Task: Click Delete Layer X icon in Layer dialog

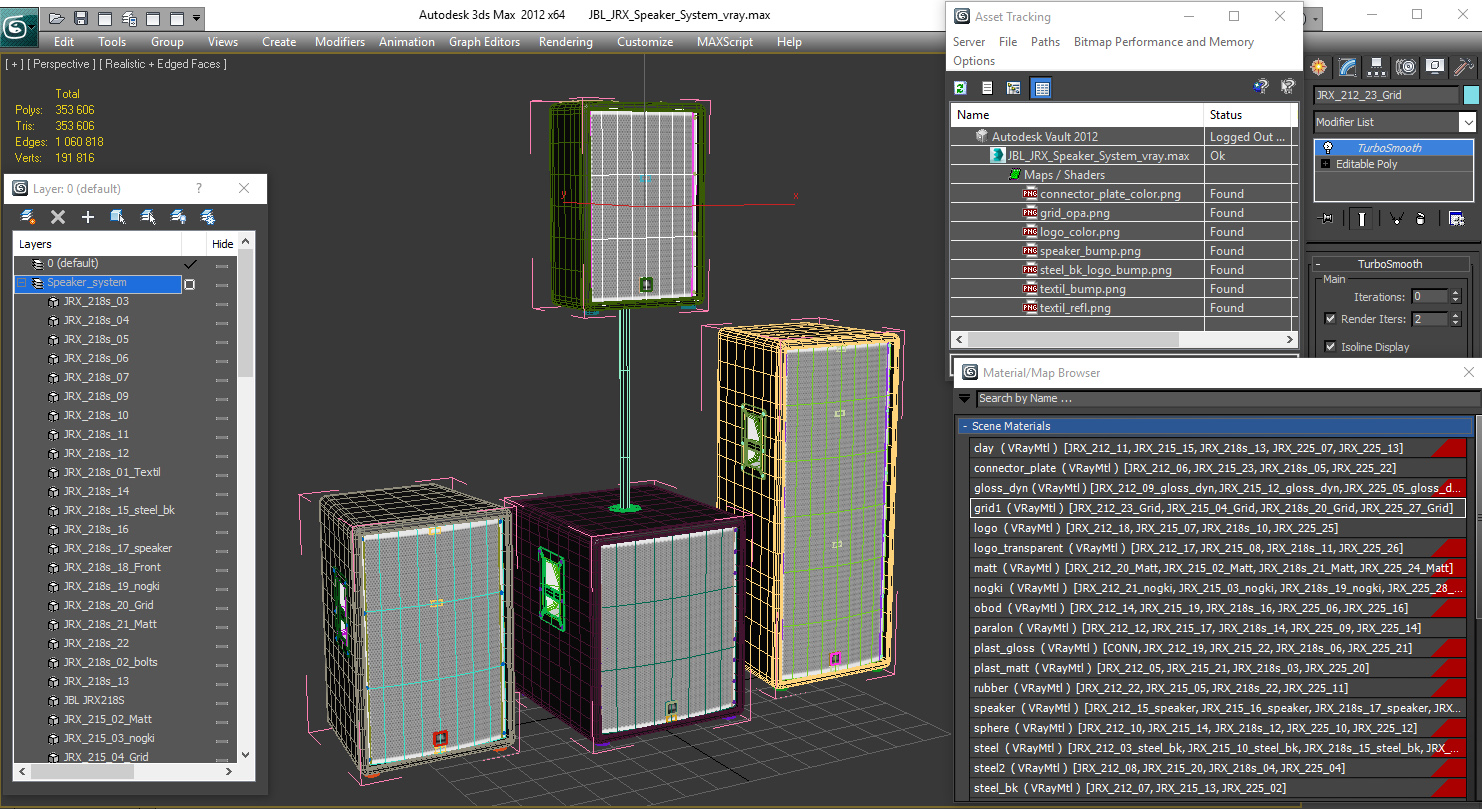Action: (x=58, y=216)
